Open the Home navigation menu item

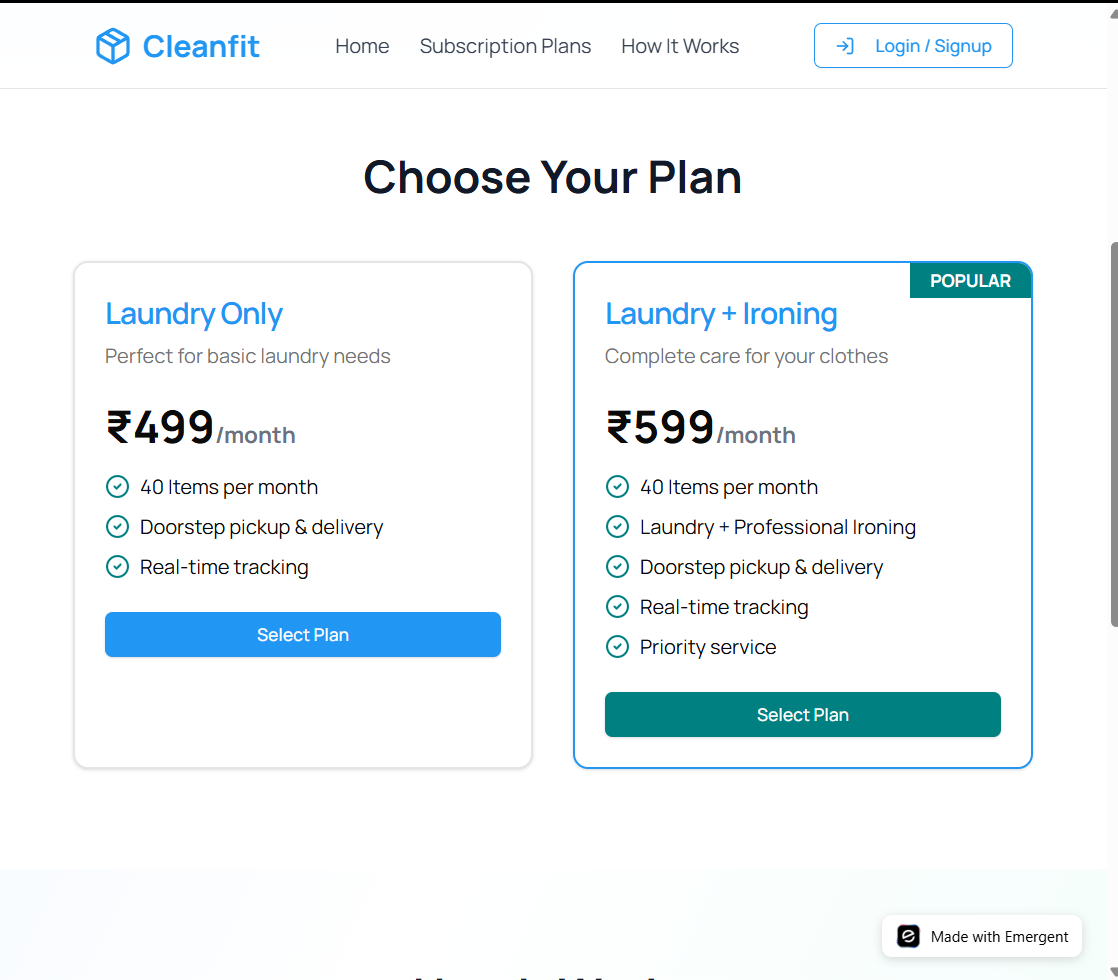(362, 46)
